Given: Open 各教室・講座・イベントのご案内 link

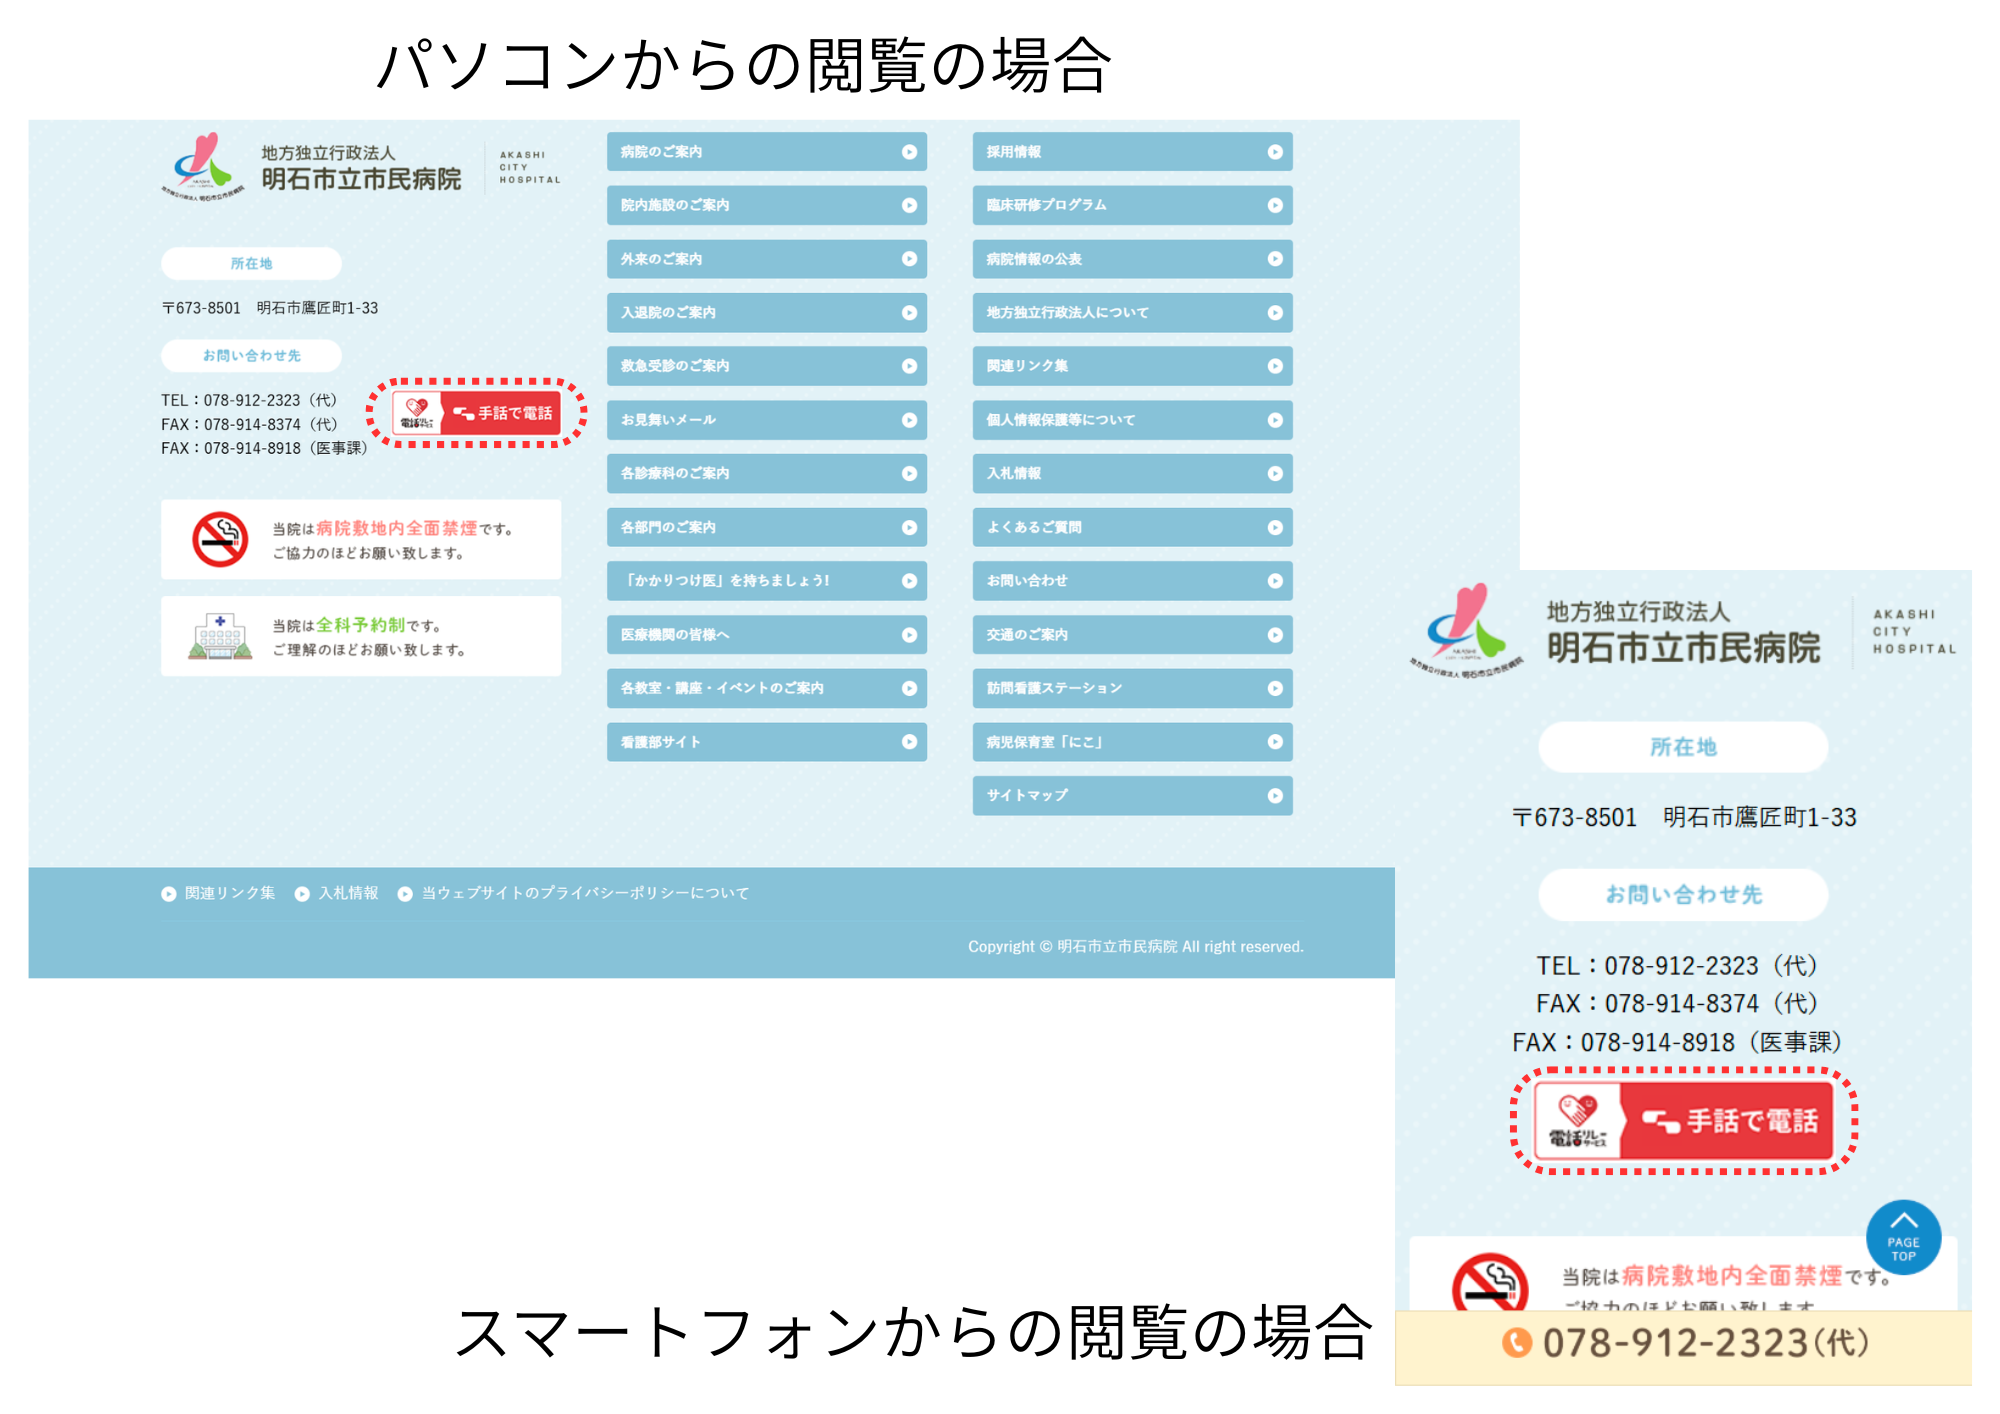Looking at the screenshot, I should 766,688.
